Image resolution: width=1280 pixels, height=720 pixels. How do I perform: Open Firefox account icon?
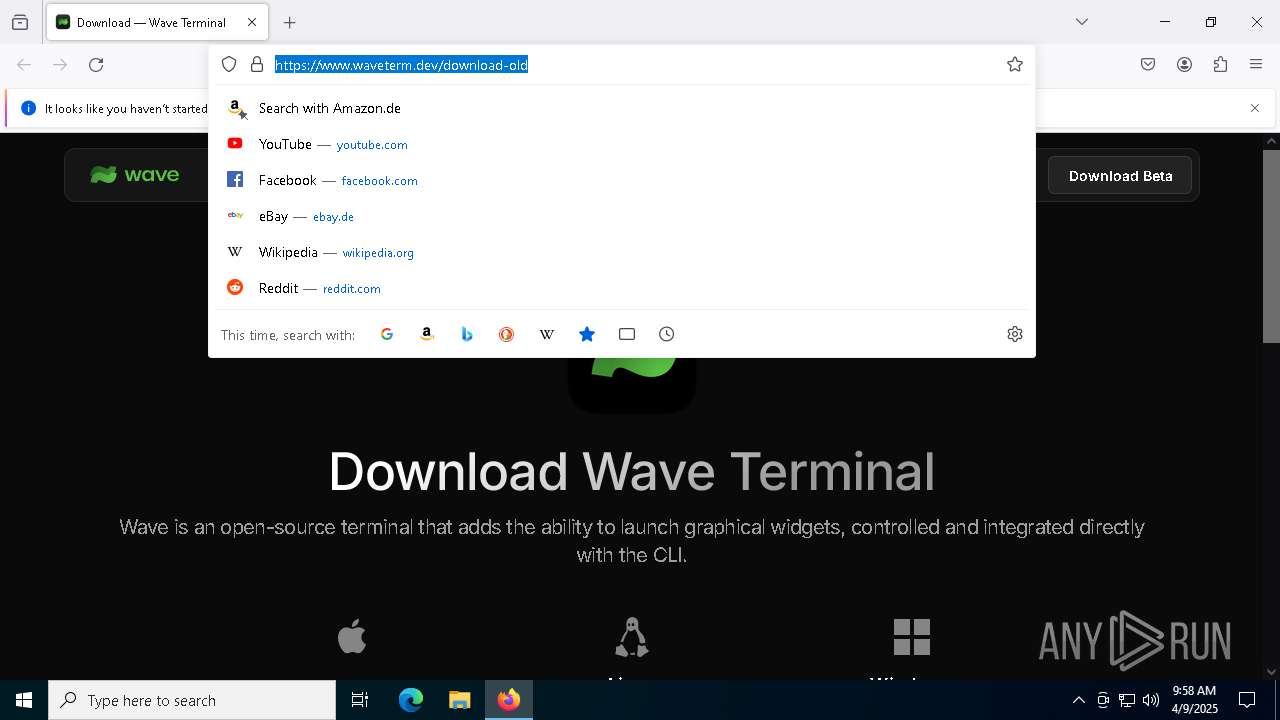[1184, 65]
